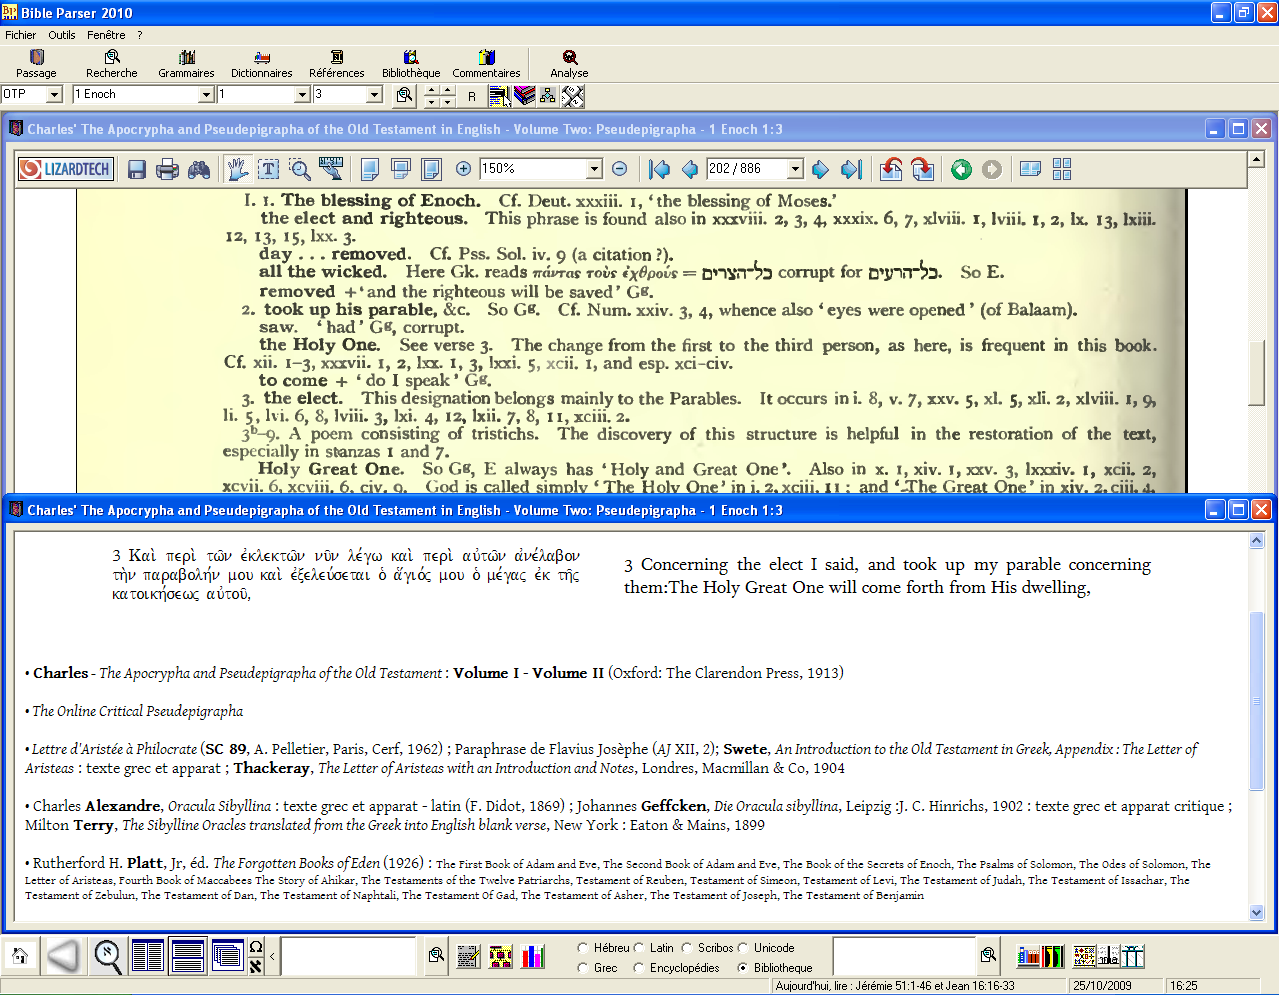Select the hand pan tool

click(x=237, y=169)
